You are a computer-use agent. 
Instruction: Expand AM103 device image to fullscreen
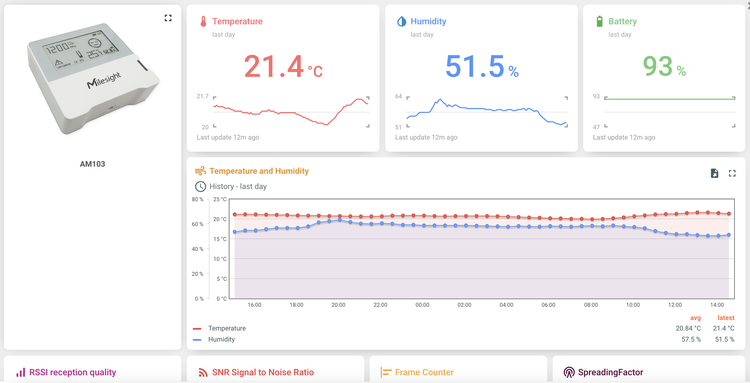pos(168,18)
